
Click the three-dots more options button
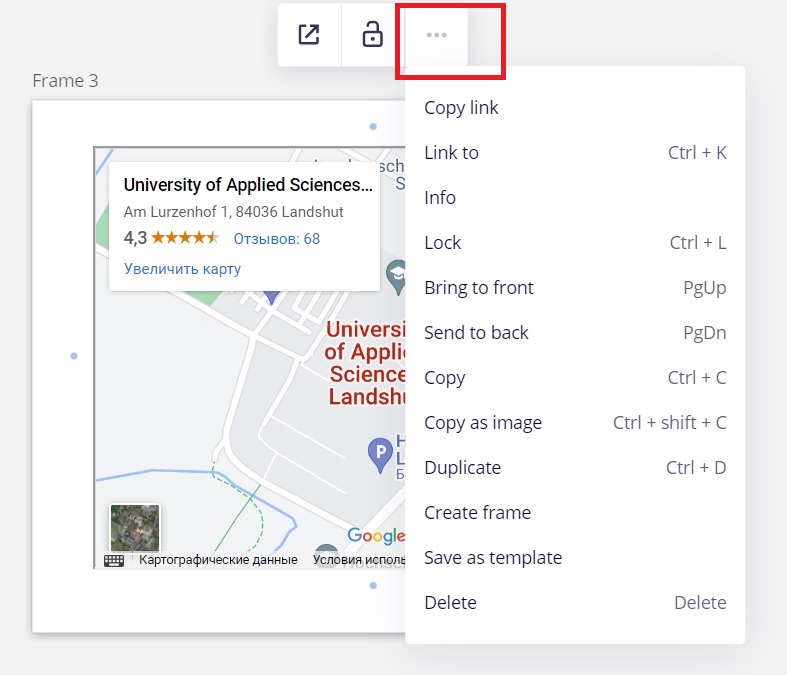436,35
